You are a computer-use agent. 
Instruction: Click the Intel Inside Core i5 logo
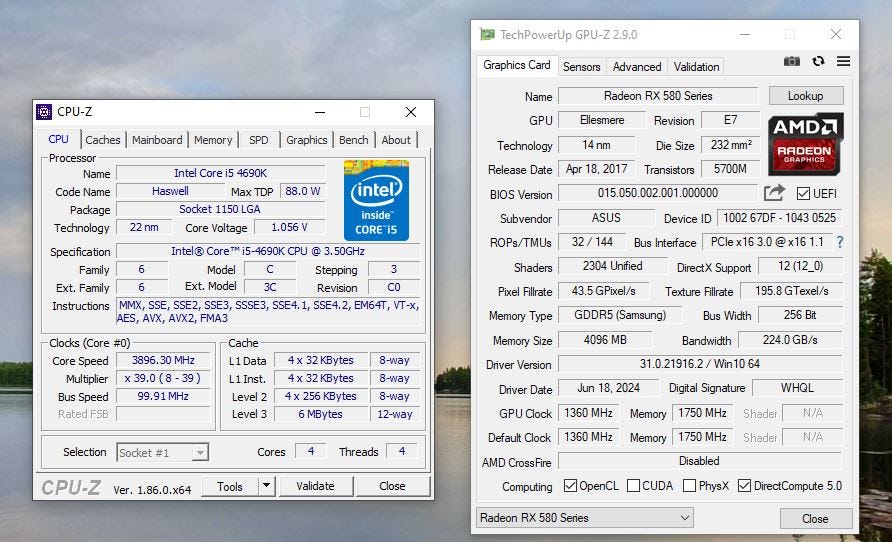point(376,200)
